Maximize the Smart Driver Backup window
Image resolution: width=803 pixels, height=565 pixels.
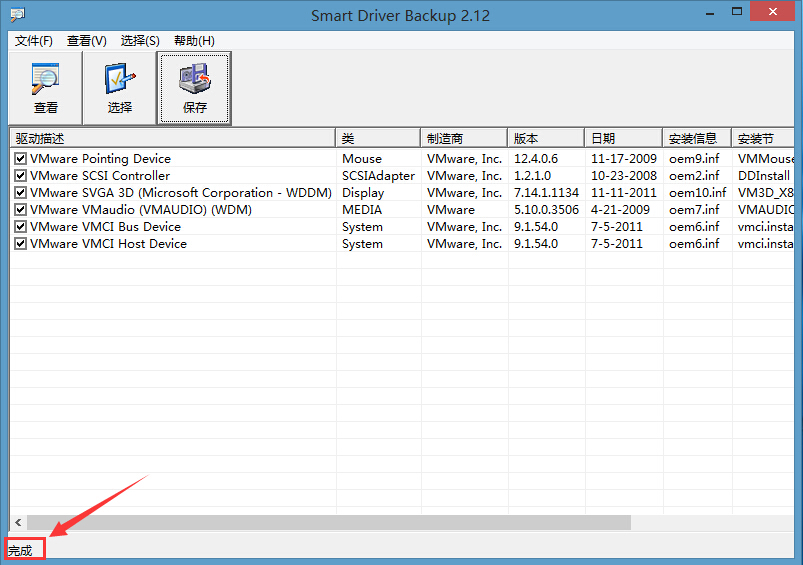pyautogui.click(x=737, y=11)
